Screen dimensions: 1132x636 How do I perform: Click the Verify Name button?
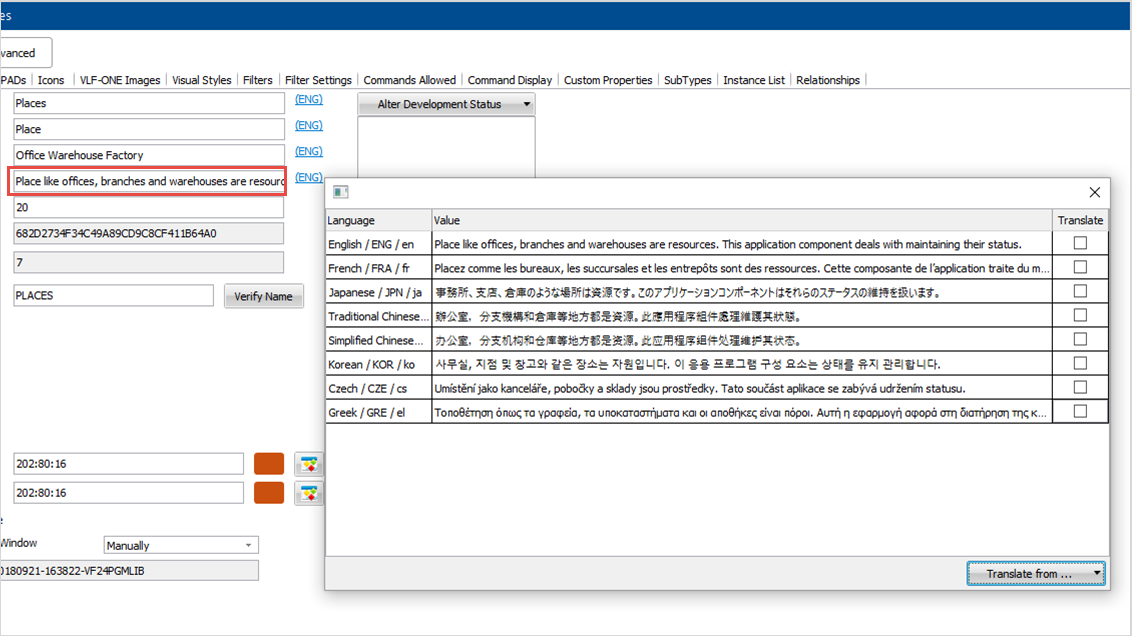(x=264, y=296)
